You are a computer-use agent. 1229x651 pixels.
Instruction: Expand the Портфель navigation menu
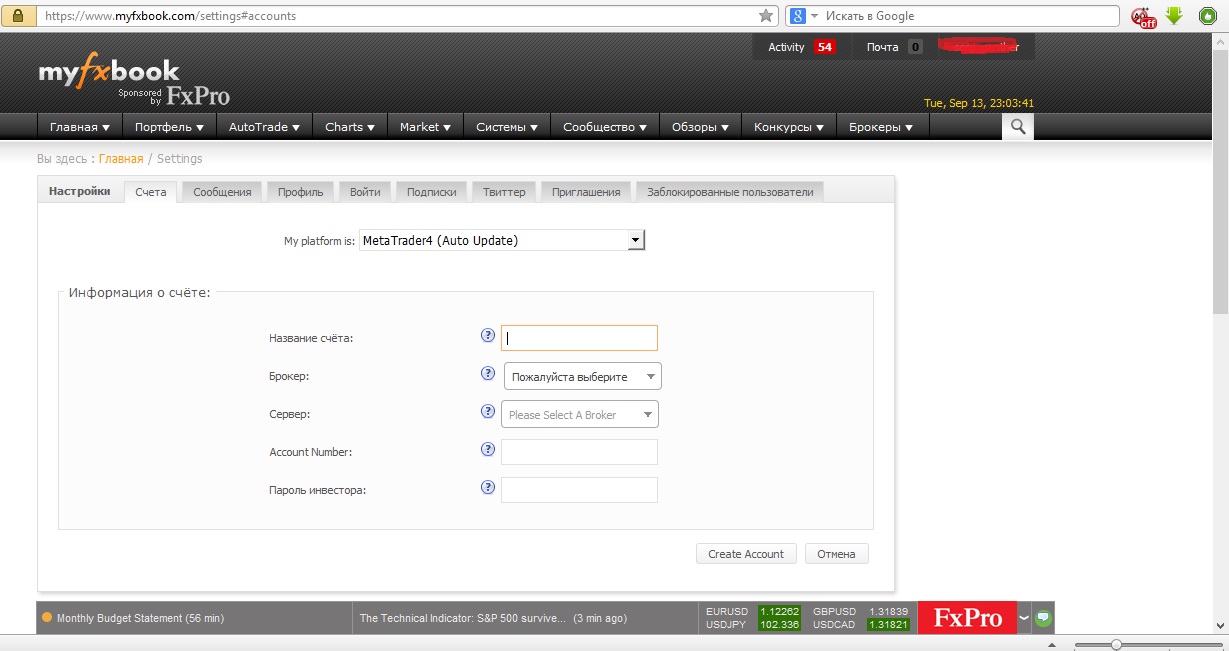click(169, 127)
